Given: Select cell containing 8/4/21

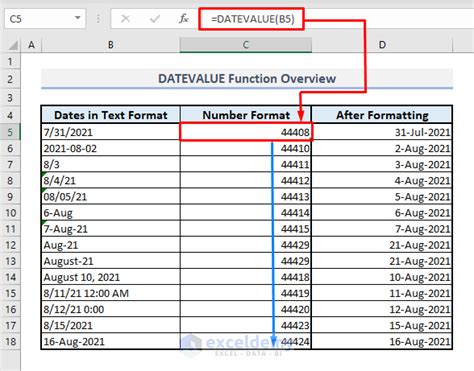Looking at the screenshot, I should tap(111, 180).
